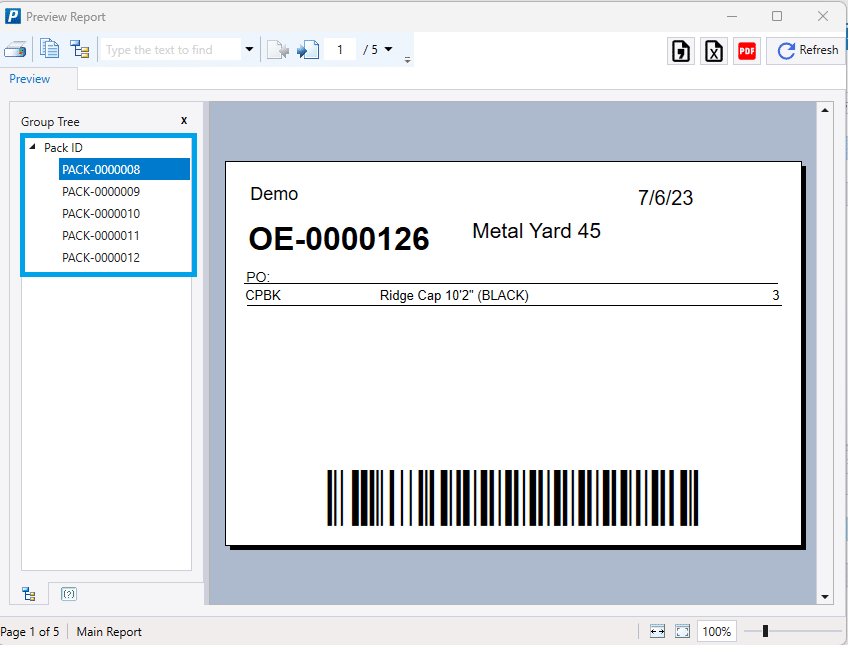
Task: Click the Print report icon
Action: pyautogui.click(x=15, y=50)
